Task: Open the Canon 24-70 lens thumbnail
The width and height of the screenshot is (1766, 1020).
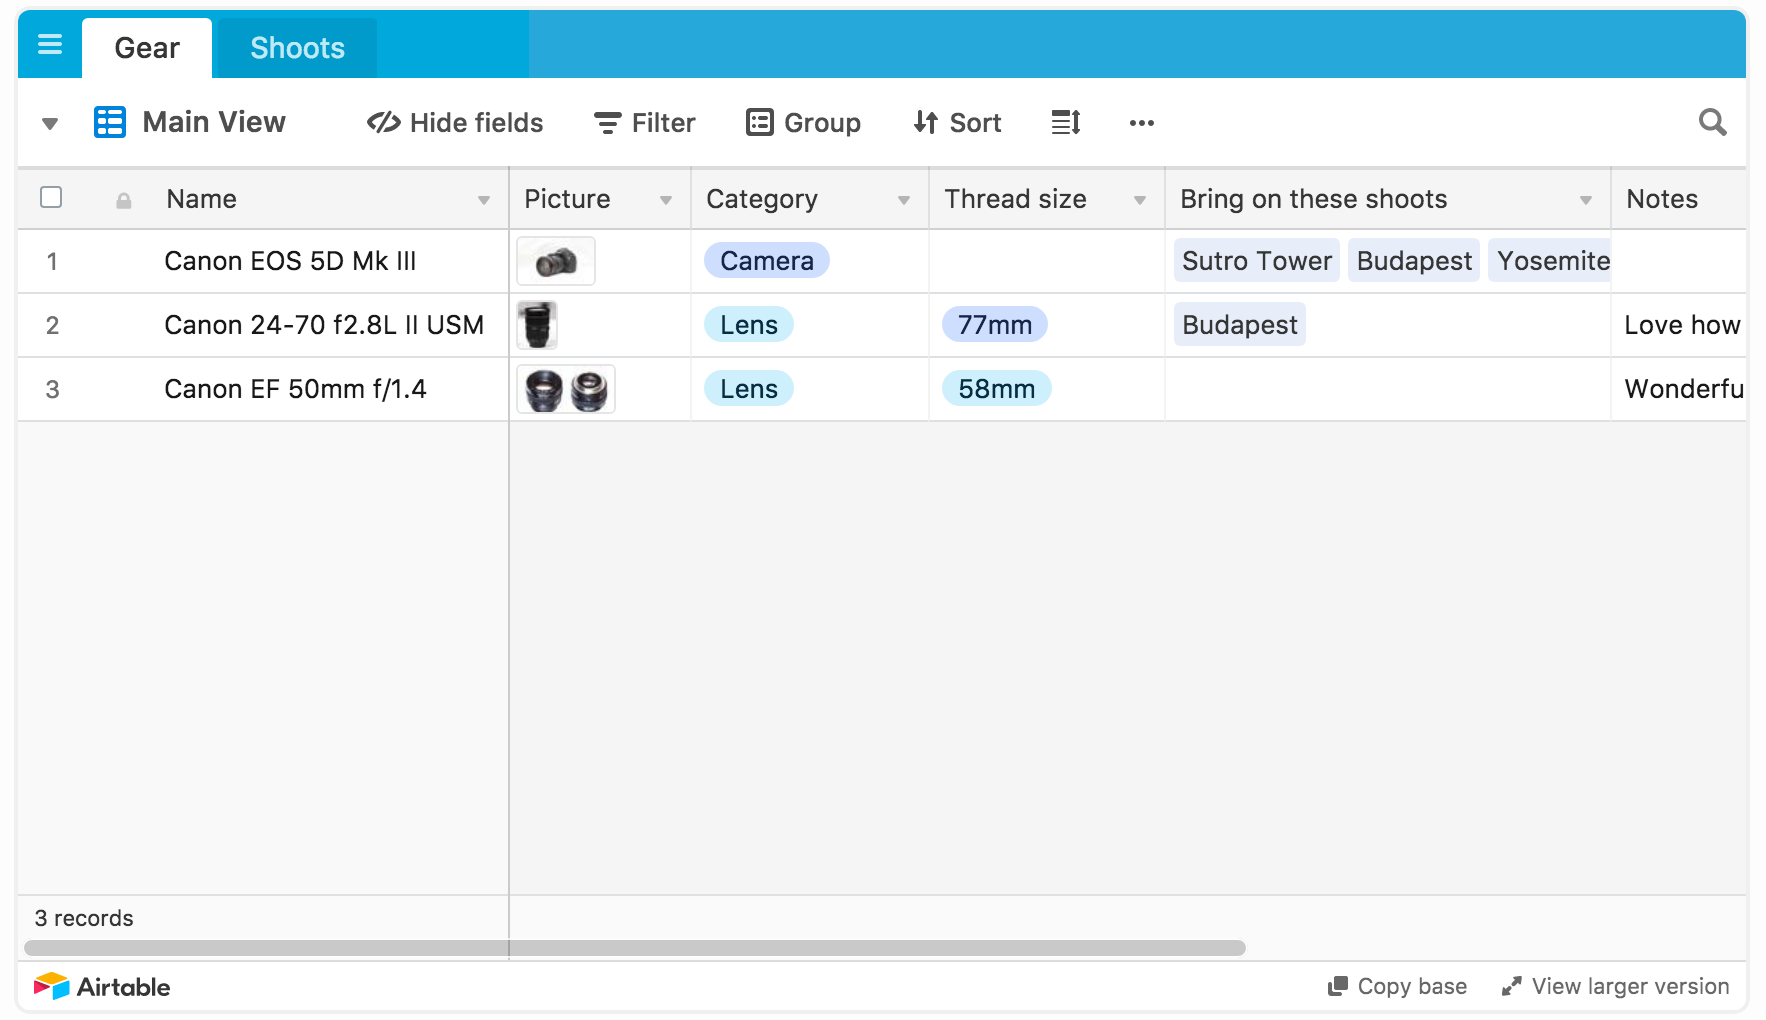Action: point(537,325)
